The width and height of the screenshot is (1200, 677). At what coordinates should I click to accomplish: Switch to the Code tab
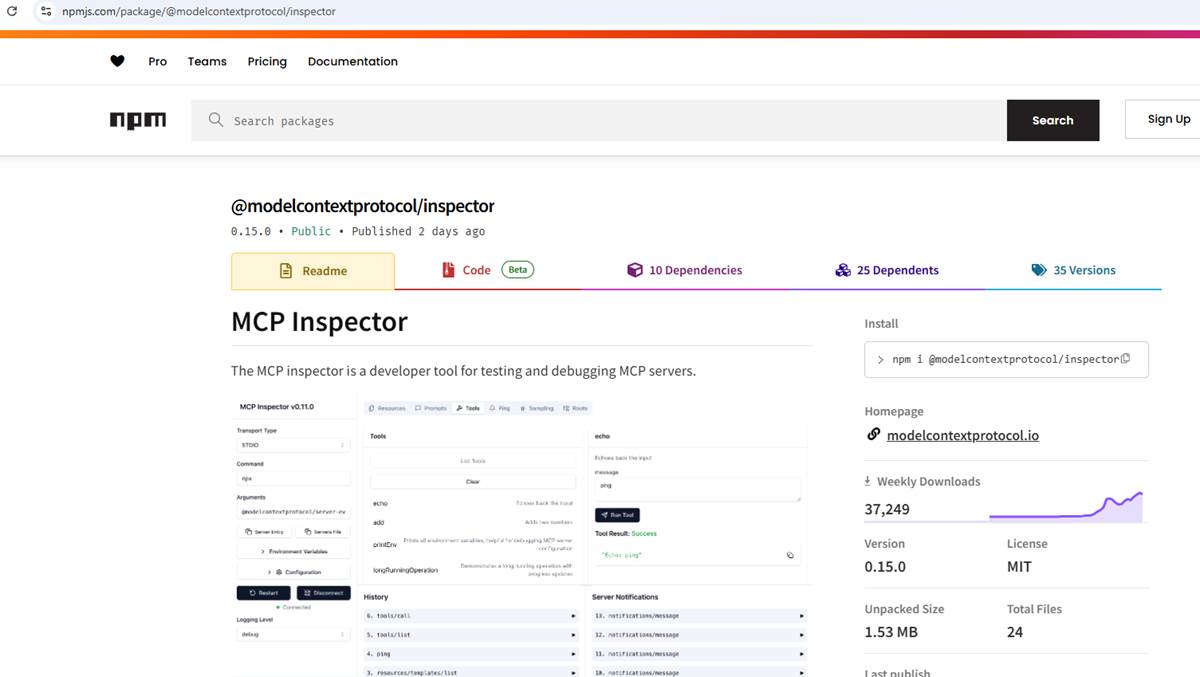click(x=489, y=270)
